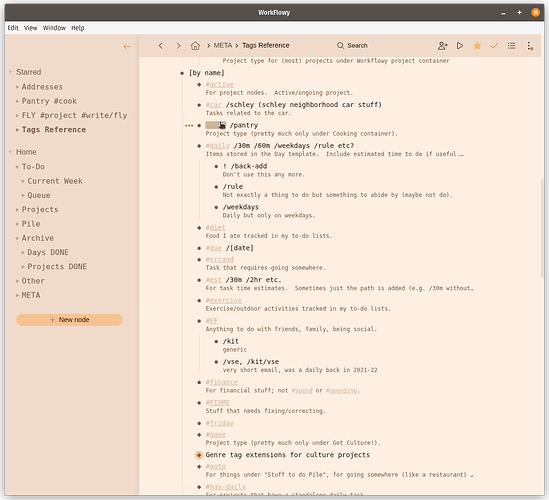
Task: Go back with the left chevron
Action: coord(161,46)
